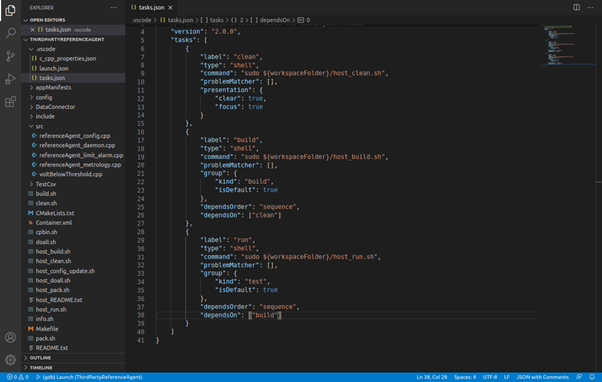The image size is (602, 382).
Task: Expand the Outline section
Action: click(x=40, y=358)
